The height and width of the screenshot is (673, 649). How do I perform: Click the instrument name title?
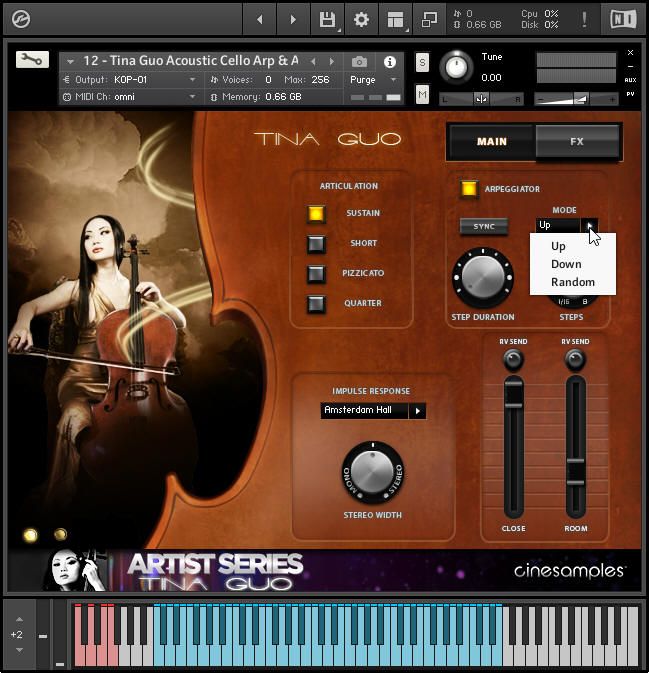pos(191,61)
